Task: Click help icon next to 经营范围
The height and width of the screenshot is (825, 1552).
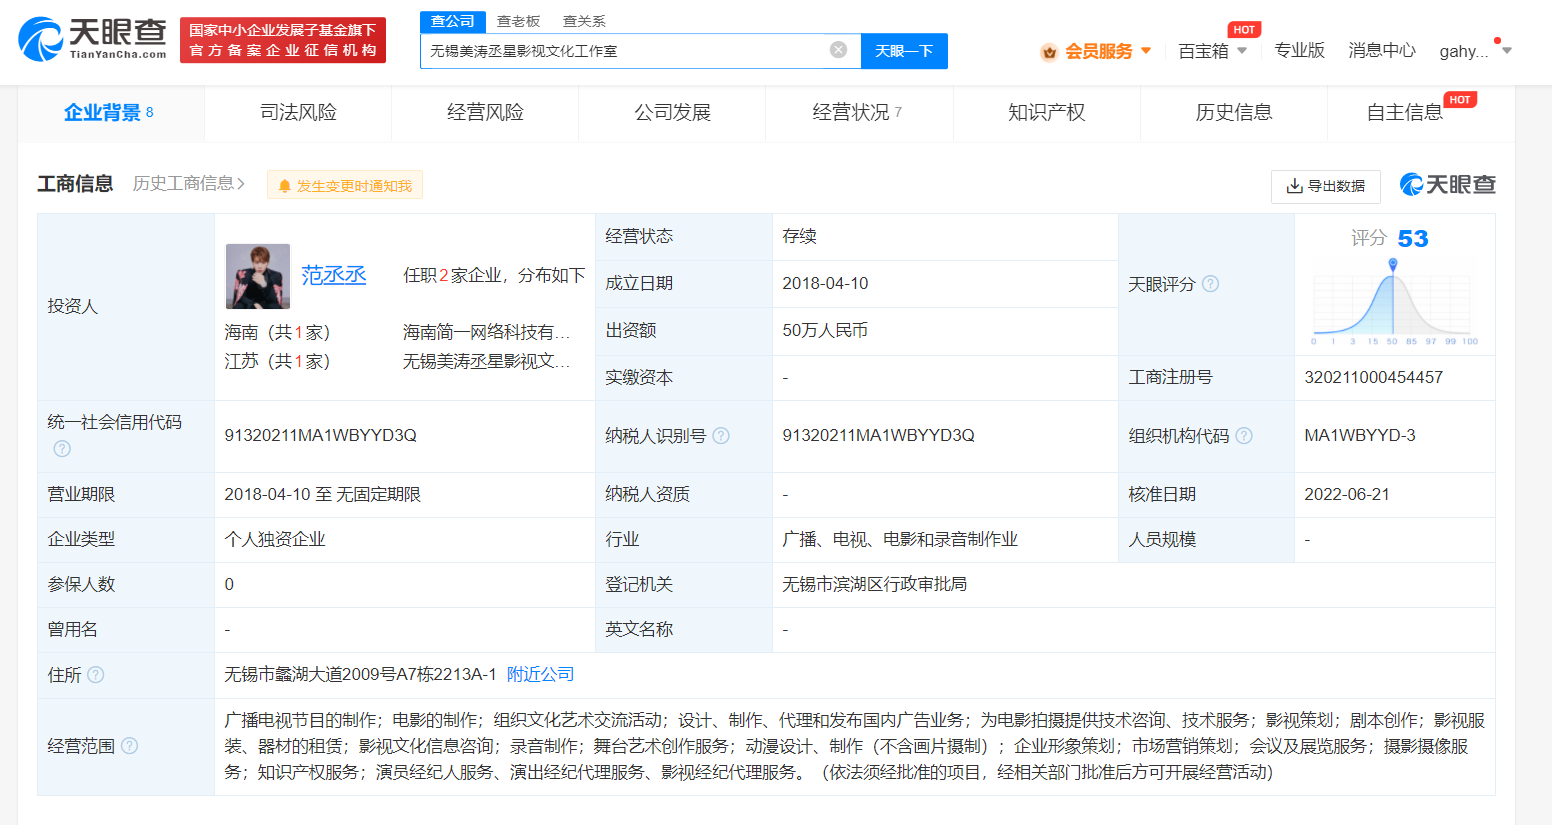Action: click(x=129, y=746)
